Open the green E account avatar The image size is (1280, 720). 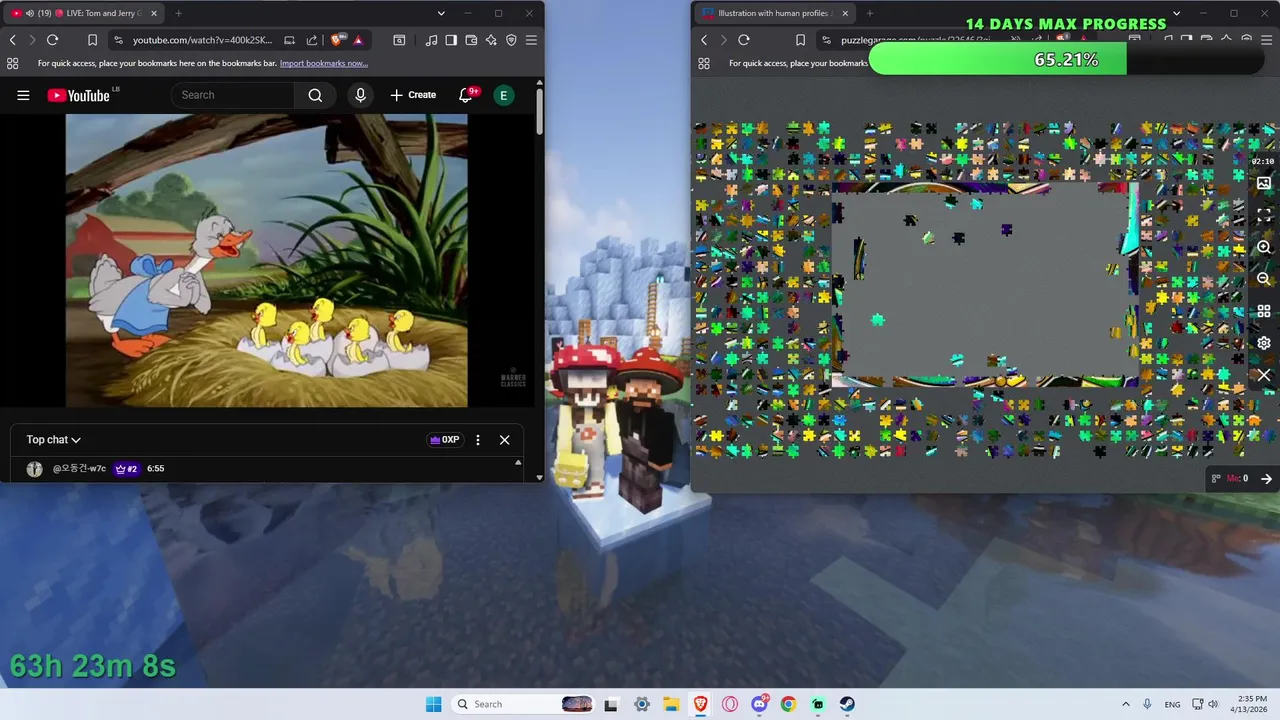tap(503, 95)
